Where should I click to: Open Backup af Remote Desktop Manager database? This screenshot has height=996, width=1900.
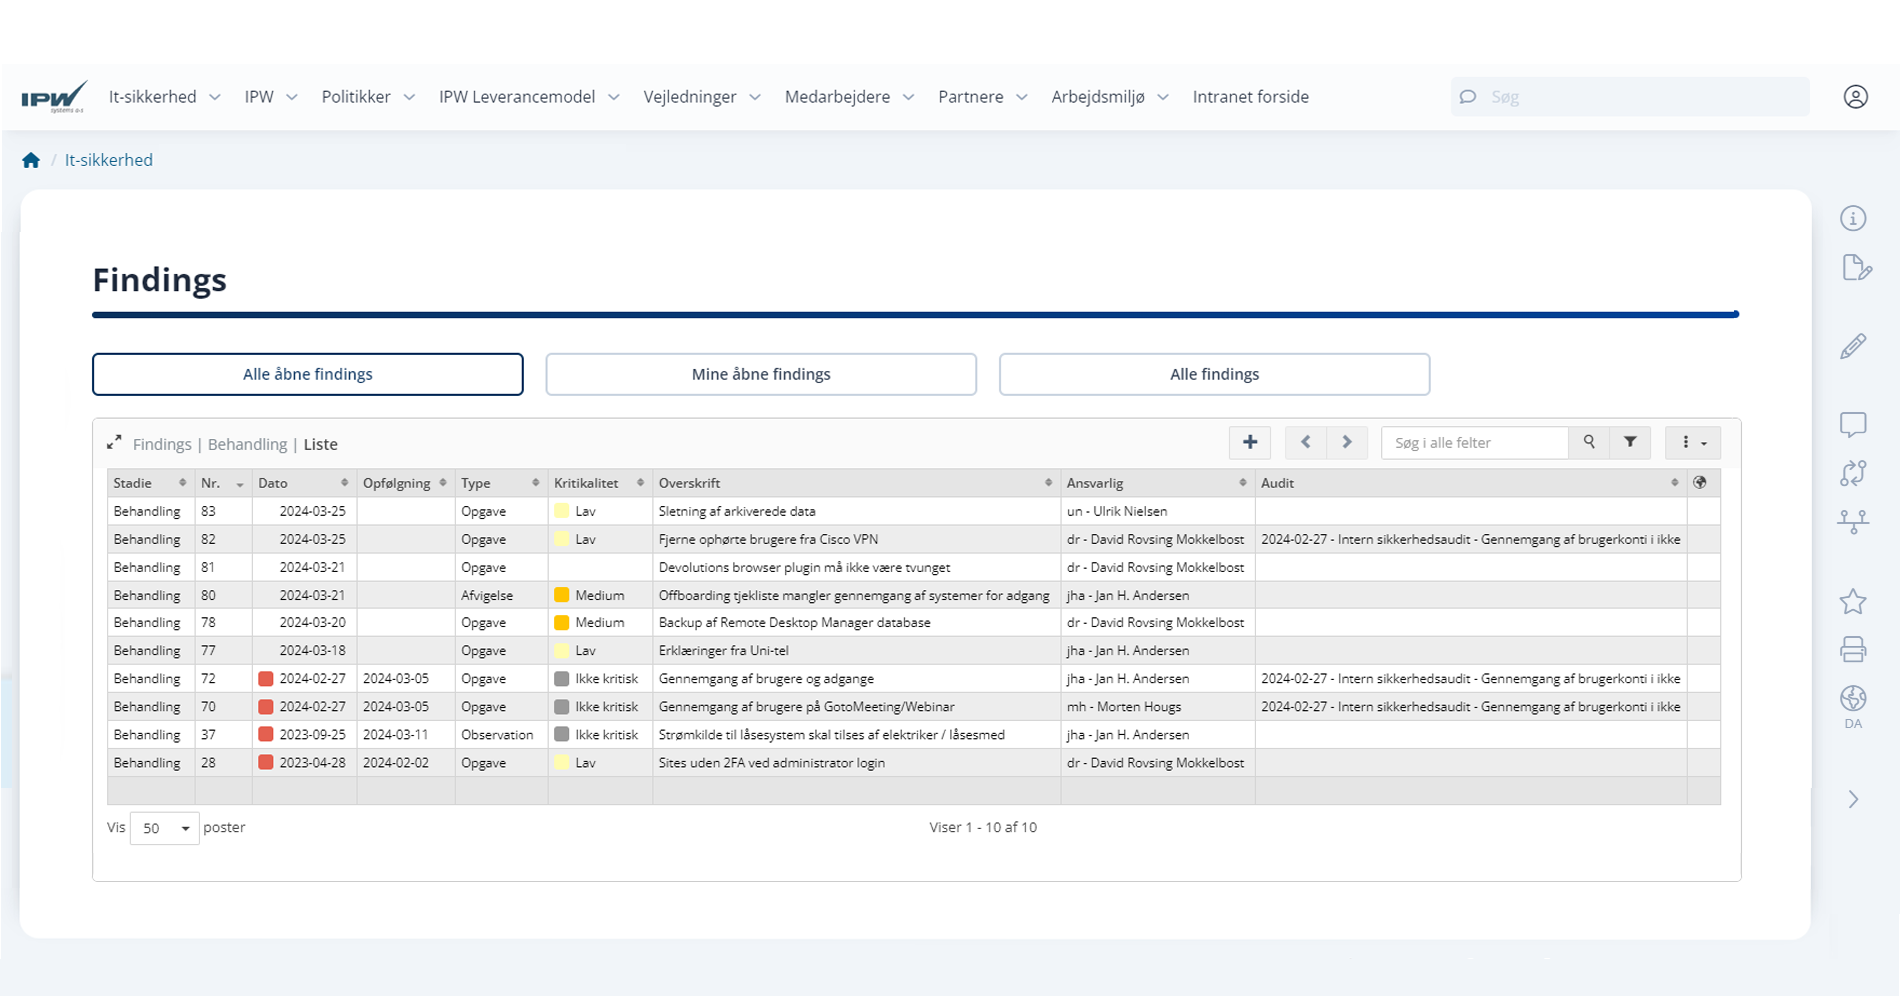pyautogui.click(x=794, y=623)
